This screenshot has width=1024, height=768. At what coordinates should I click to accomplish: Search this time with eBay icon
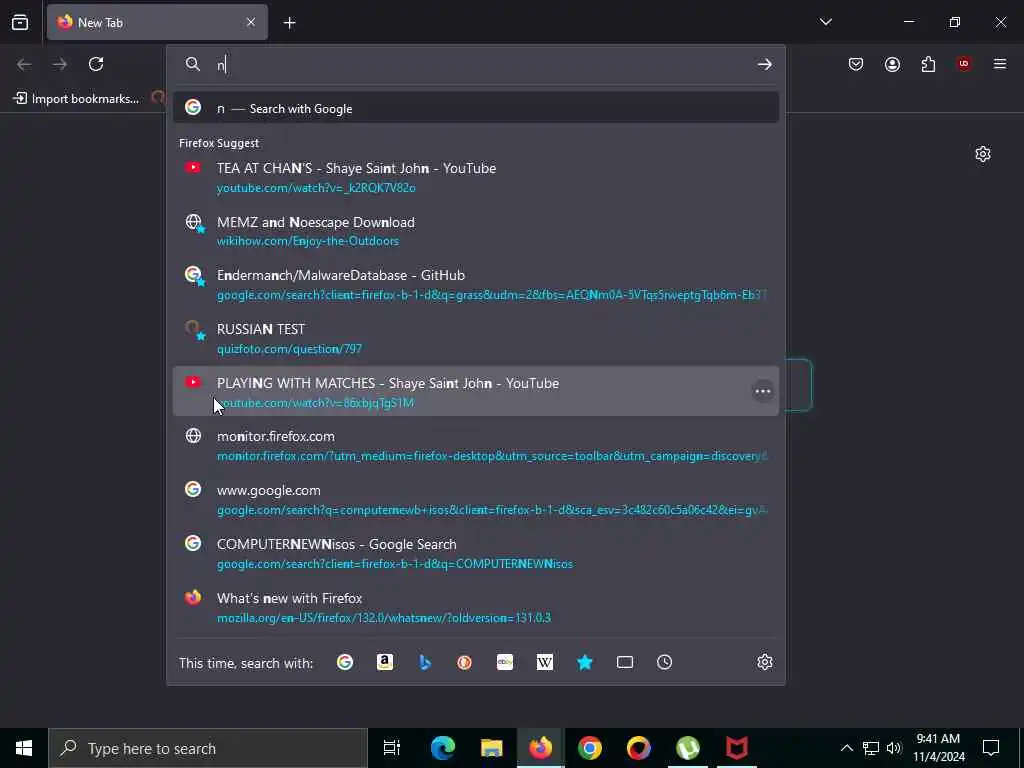[505, 662]
